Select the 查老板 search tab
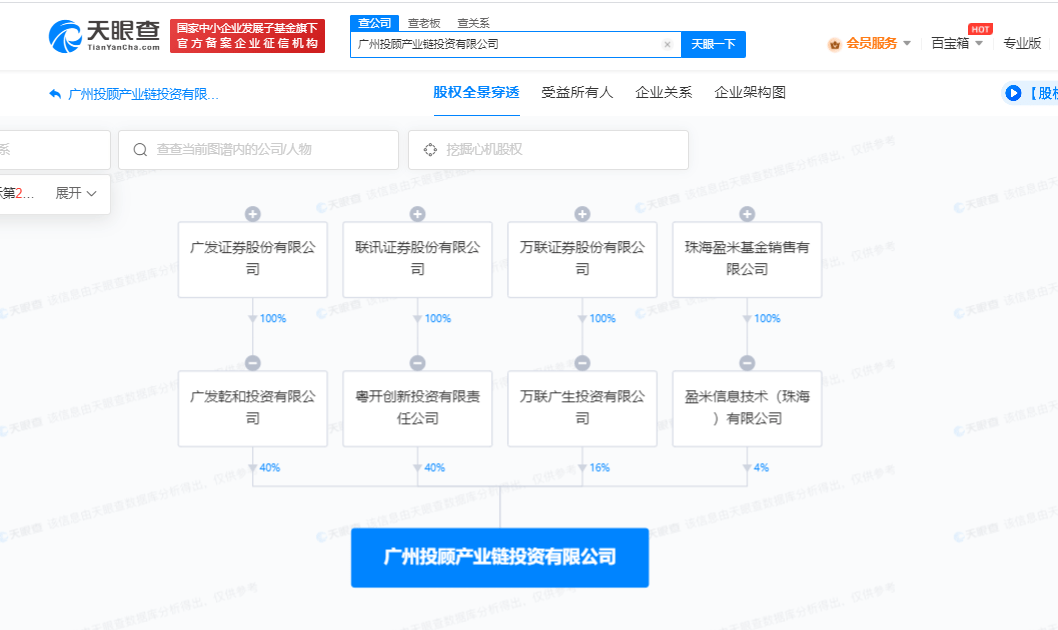Screen dimensions: 1058x630 [x=424, y=23]
